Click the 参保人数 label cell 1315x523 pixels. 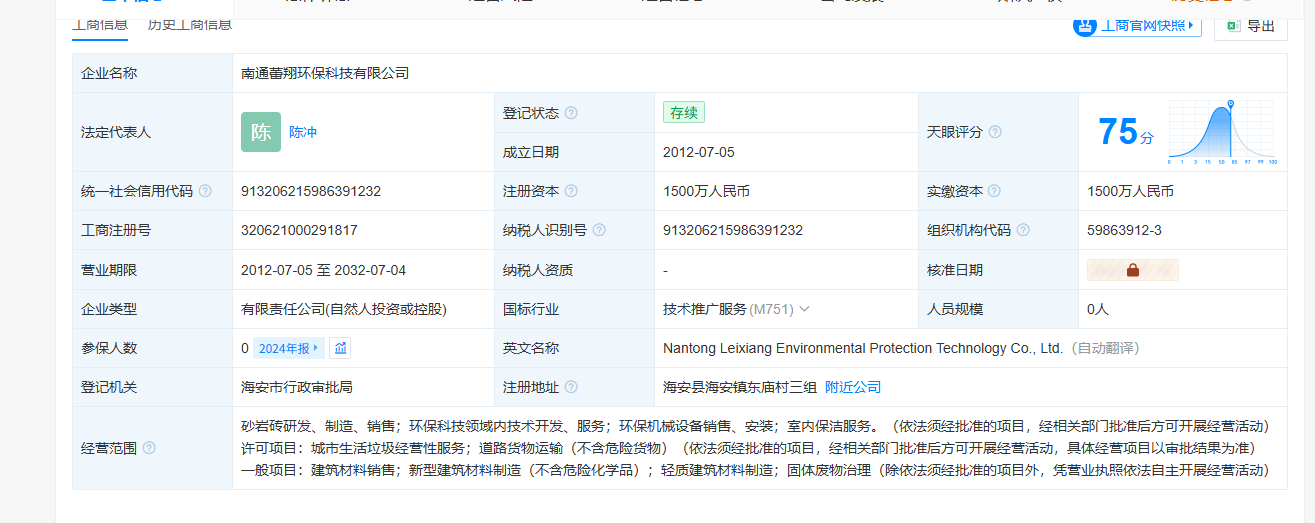point(153,348)
